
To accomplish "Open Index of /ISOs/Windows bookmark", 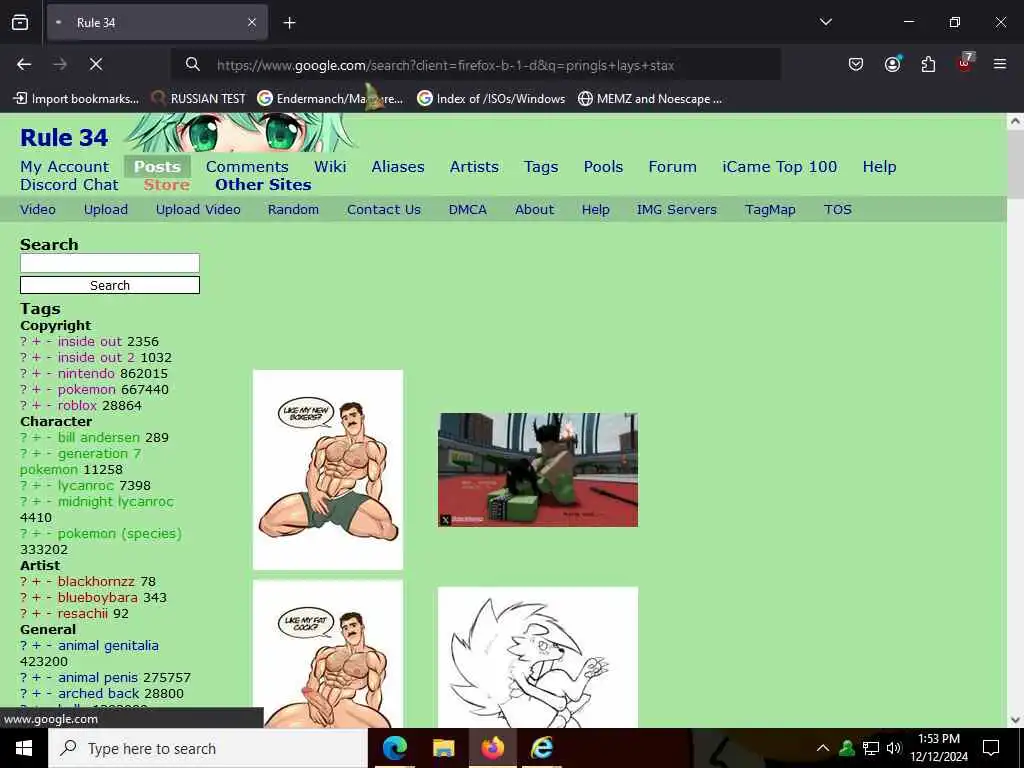I will (491, 99).
